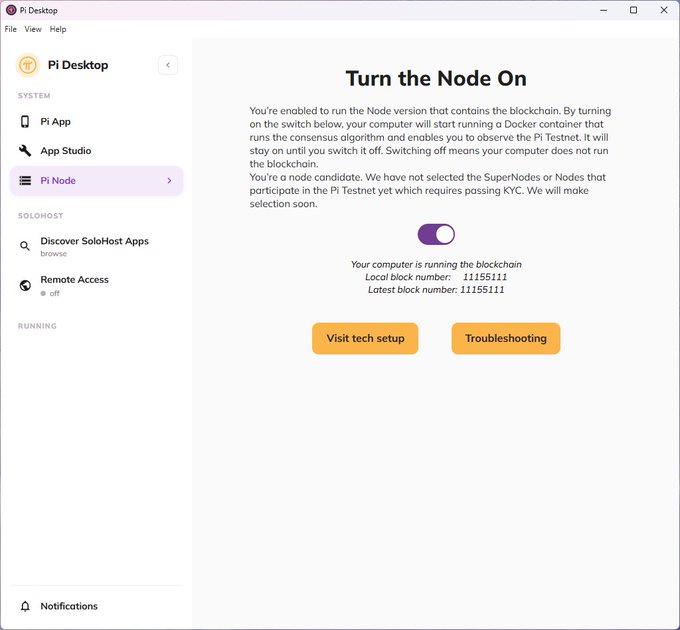Viewport: 680px width, 630px height.
Task: Click the Pi Desktop logo icon in sidebar
Action: pos(28,65)
